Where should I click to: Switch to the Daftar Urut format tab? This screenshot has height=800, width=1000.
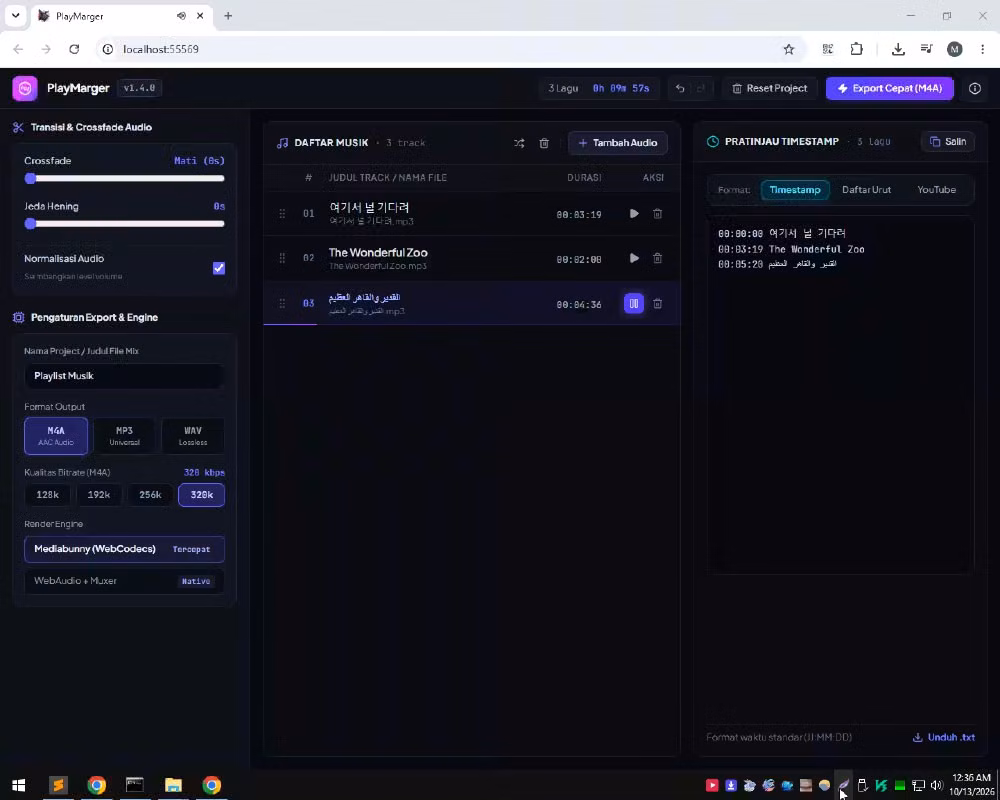(866, 189)
